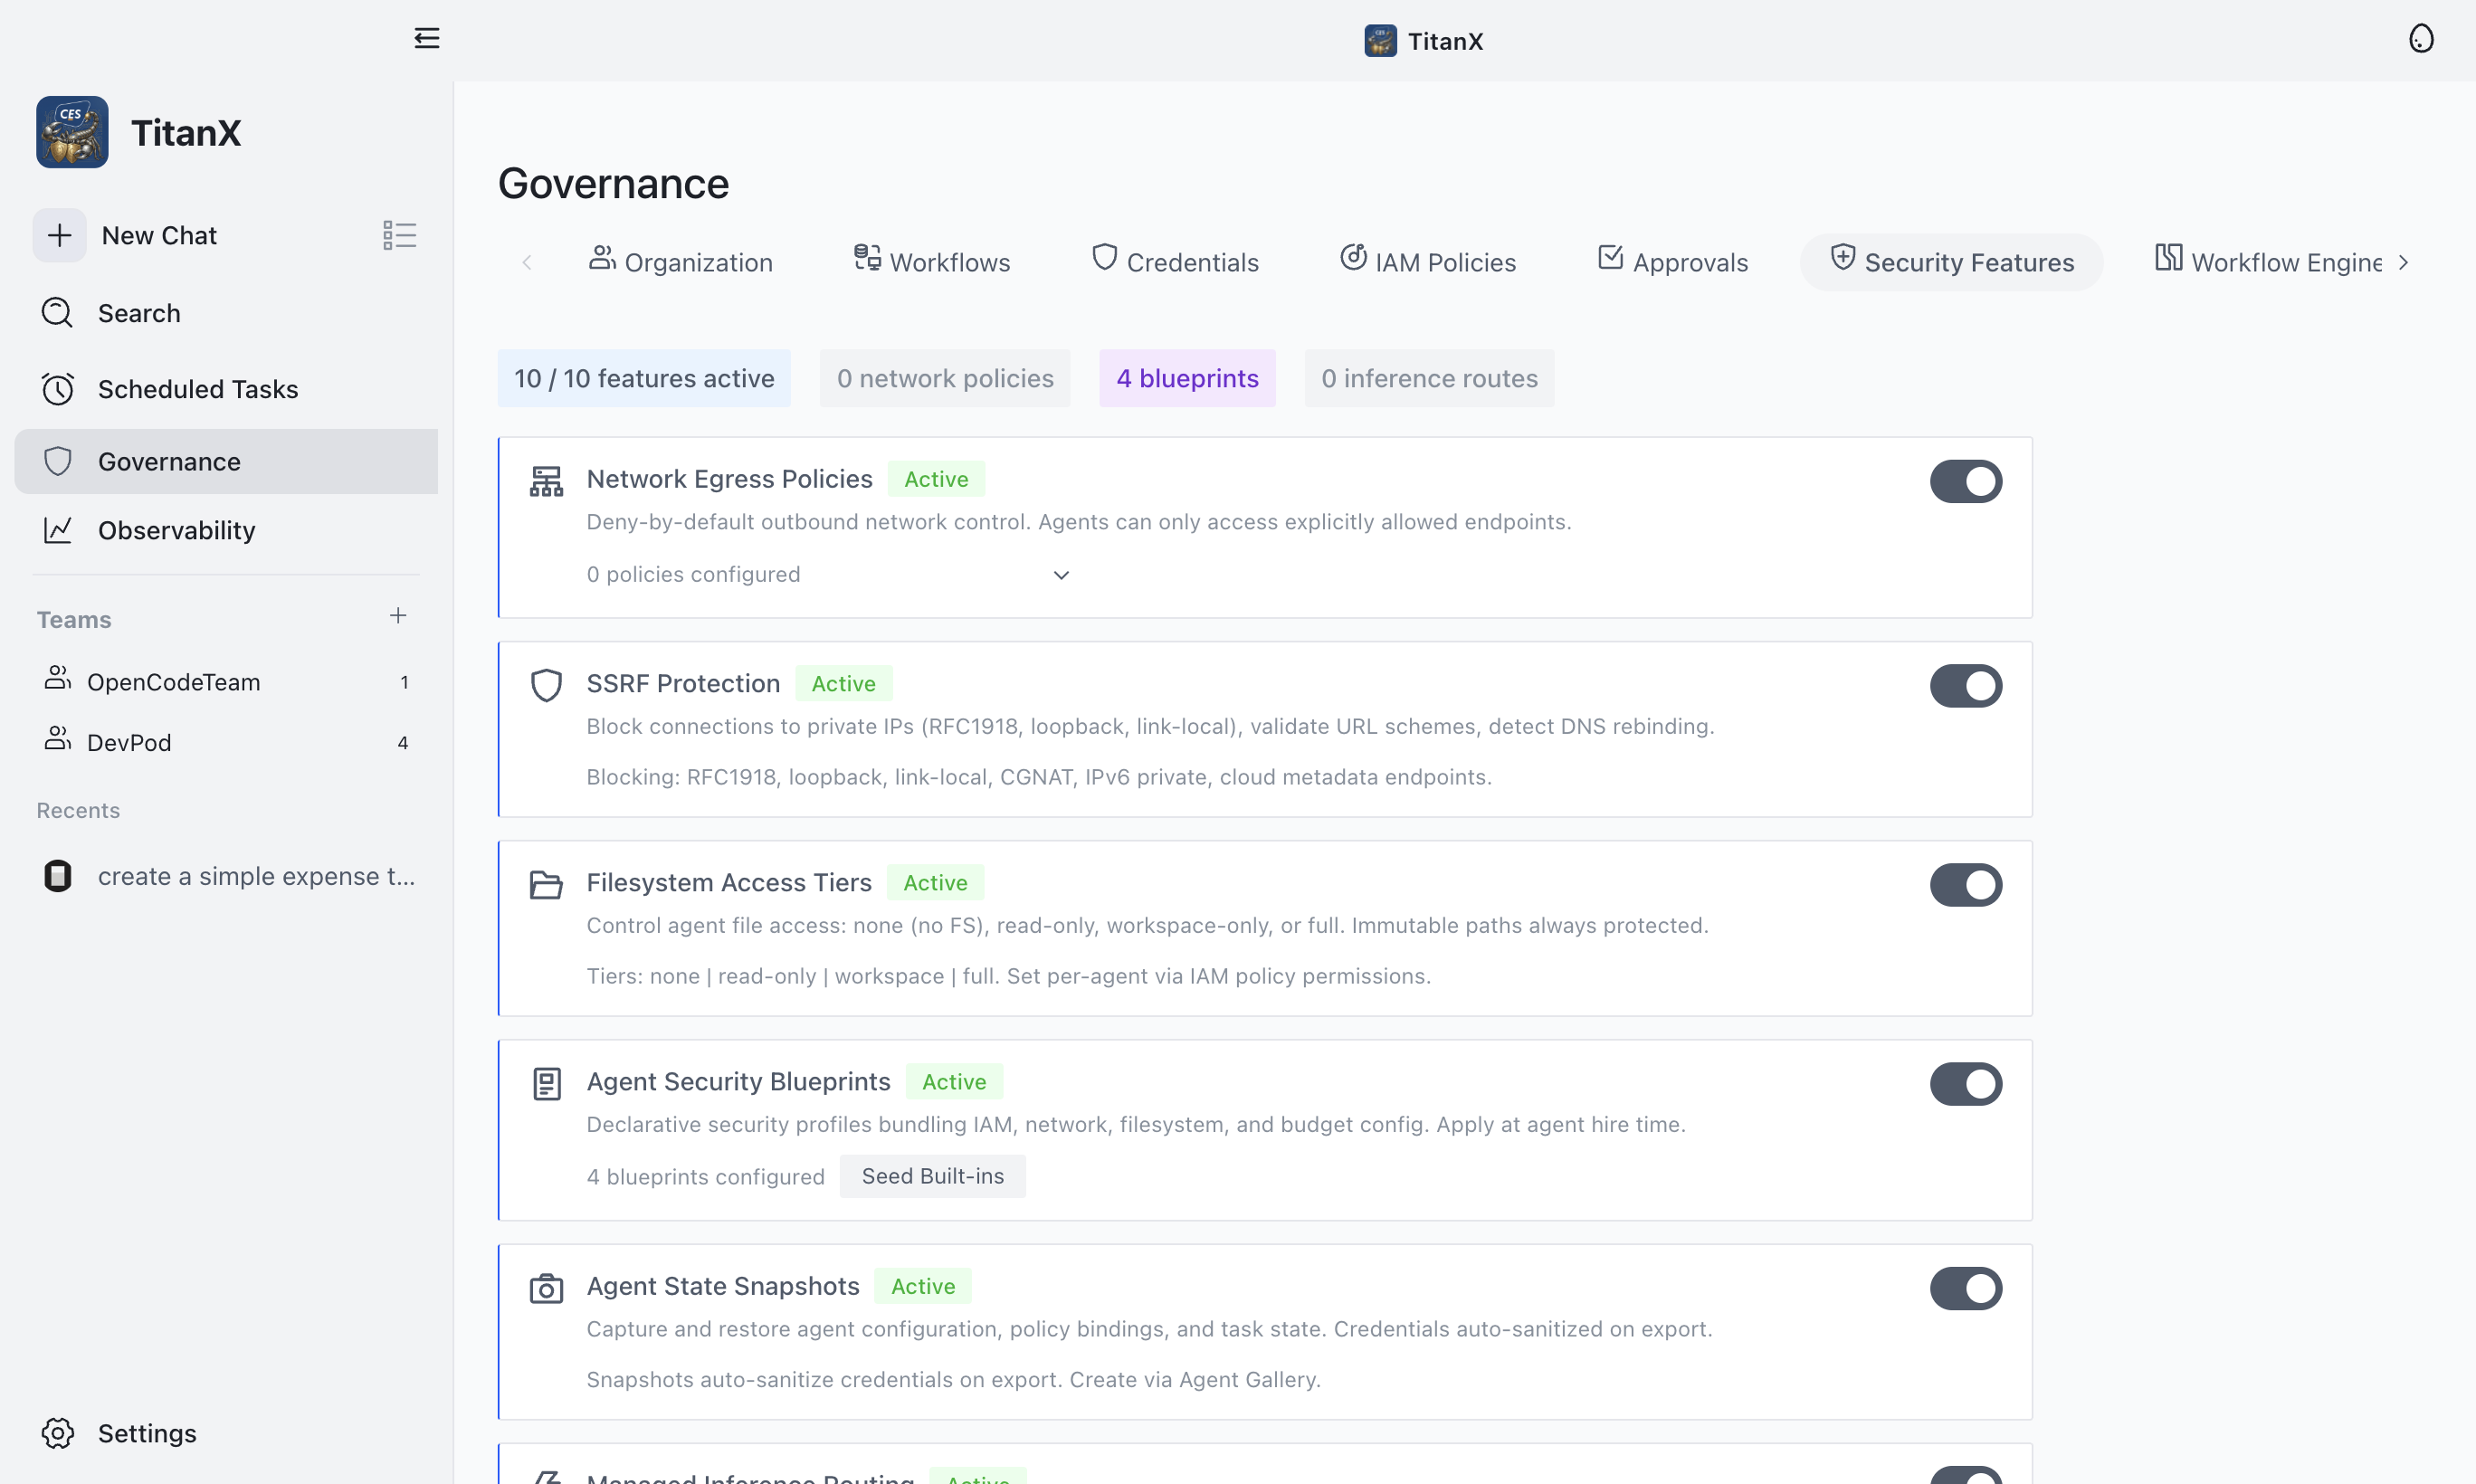Viewport: 2476px width, 1484px height.
Task: Click the Seed Built-ins button
Action: click(x=932, y=1176)
